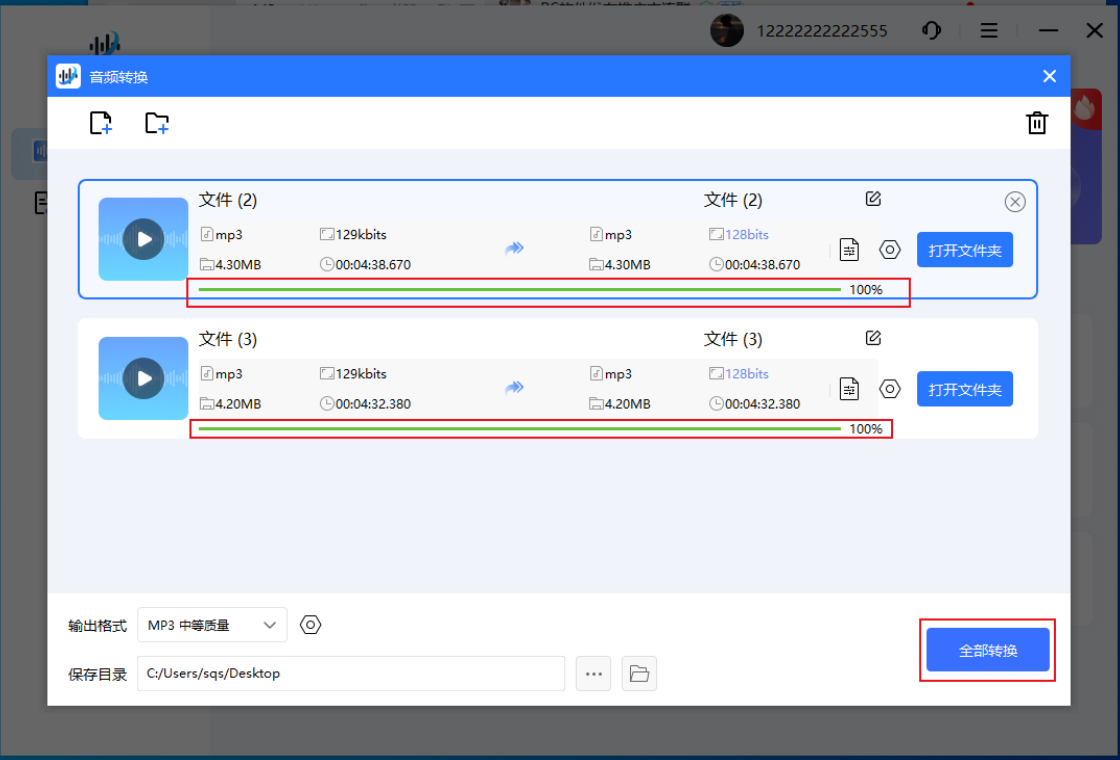
Task: Open the save directory folder icon
Action: point(639,674)
